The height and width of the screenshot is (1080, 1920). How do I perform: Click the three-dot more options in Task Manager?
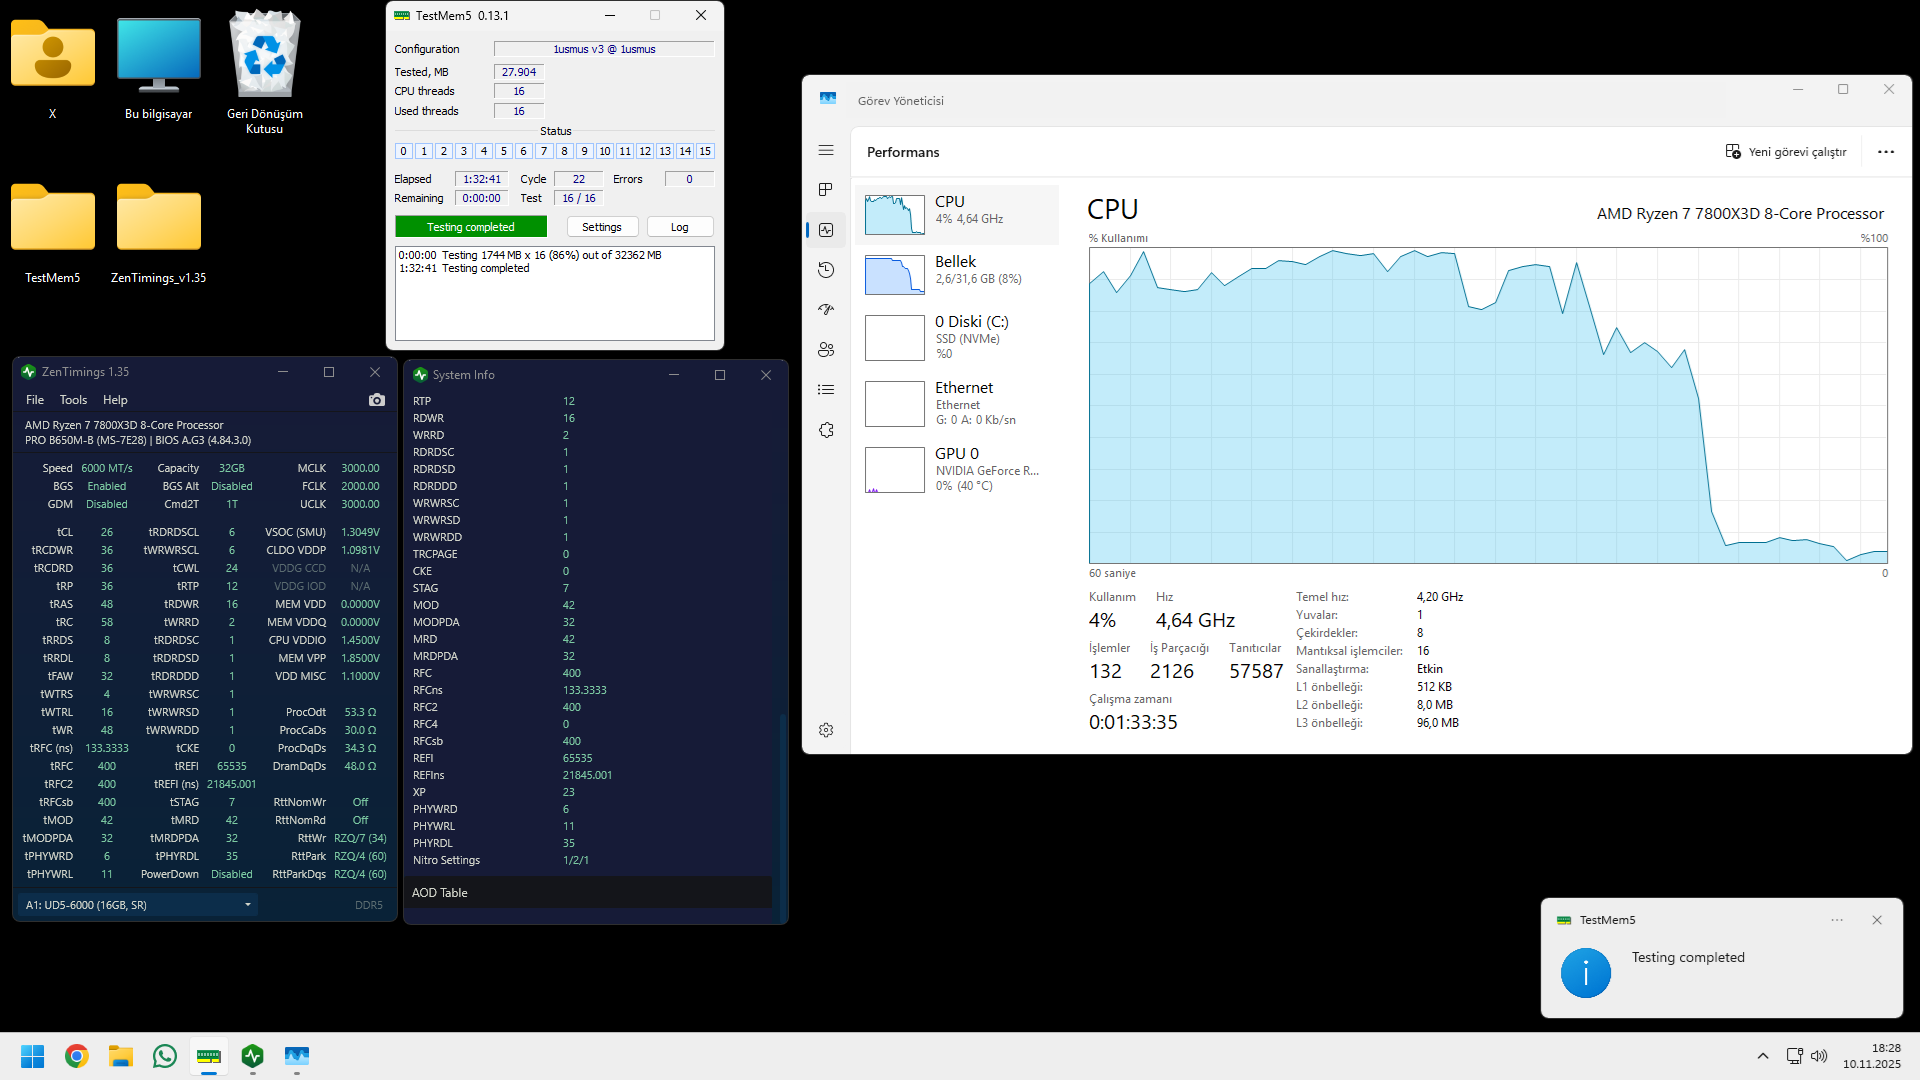click(1886, 152)
